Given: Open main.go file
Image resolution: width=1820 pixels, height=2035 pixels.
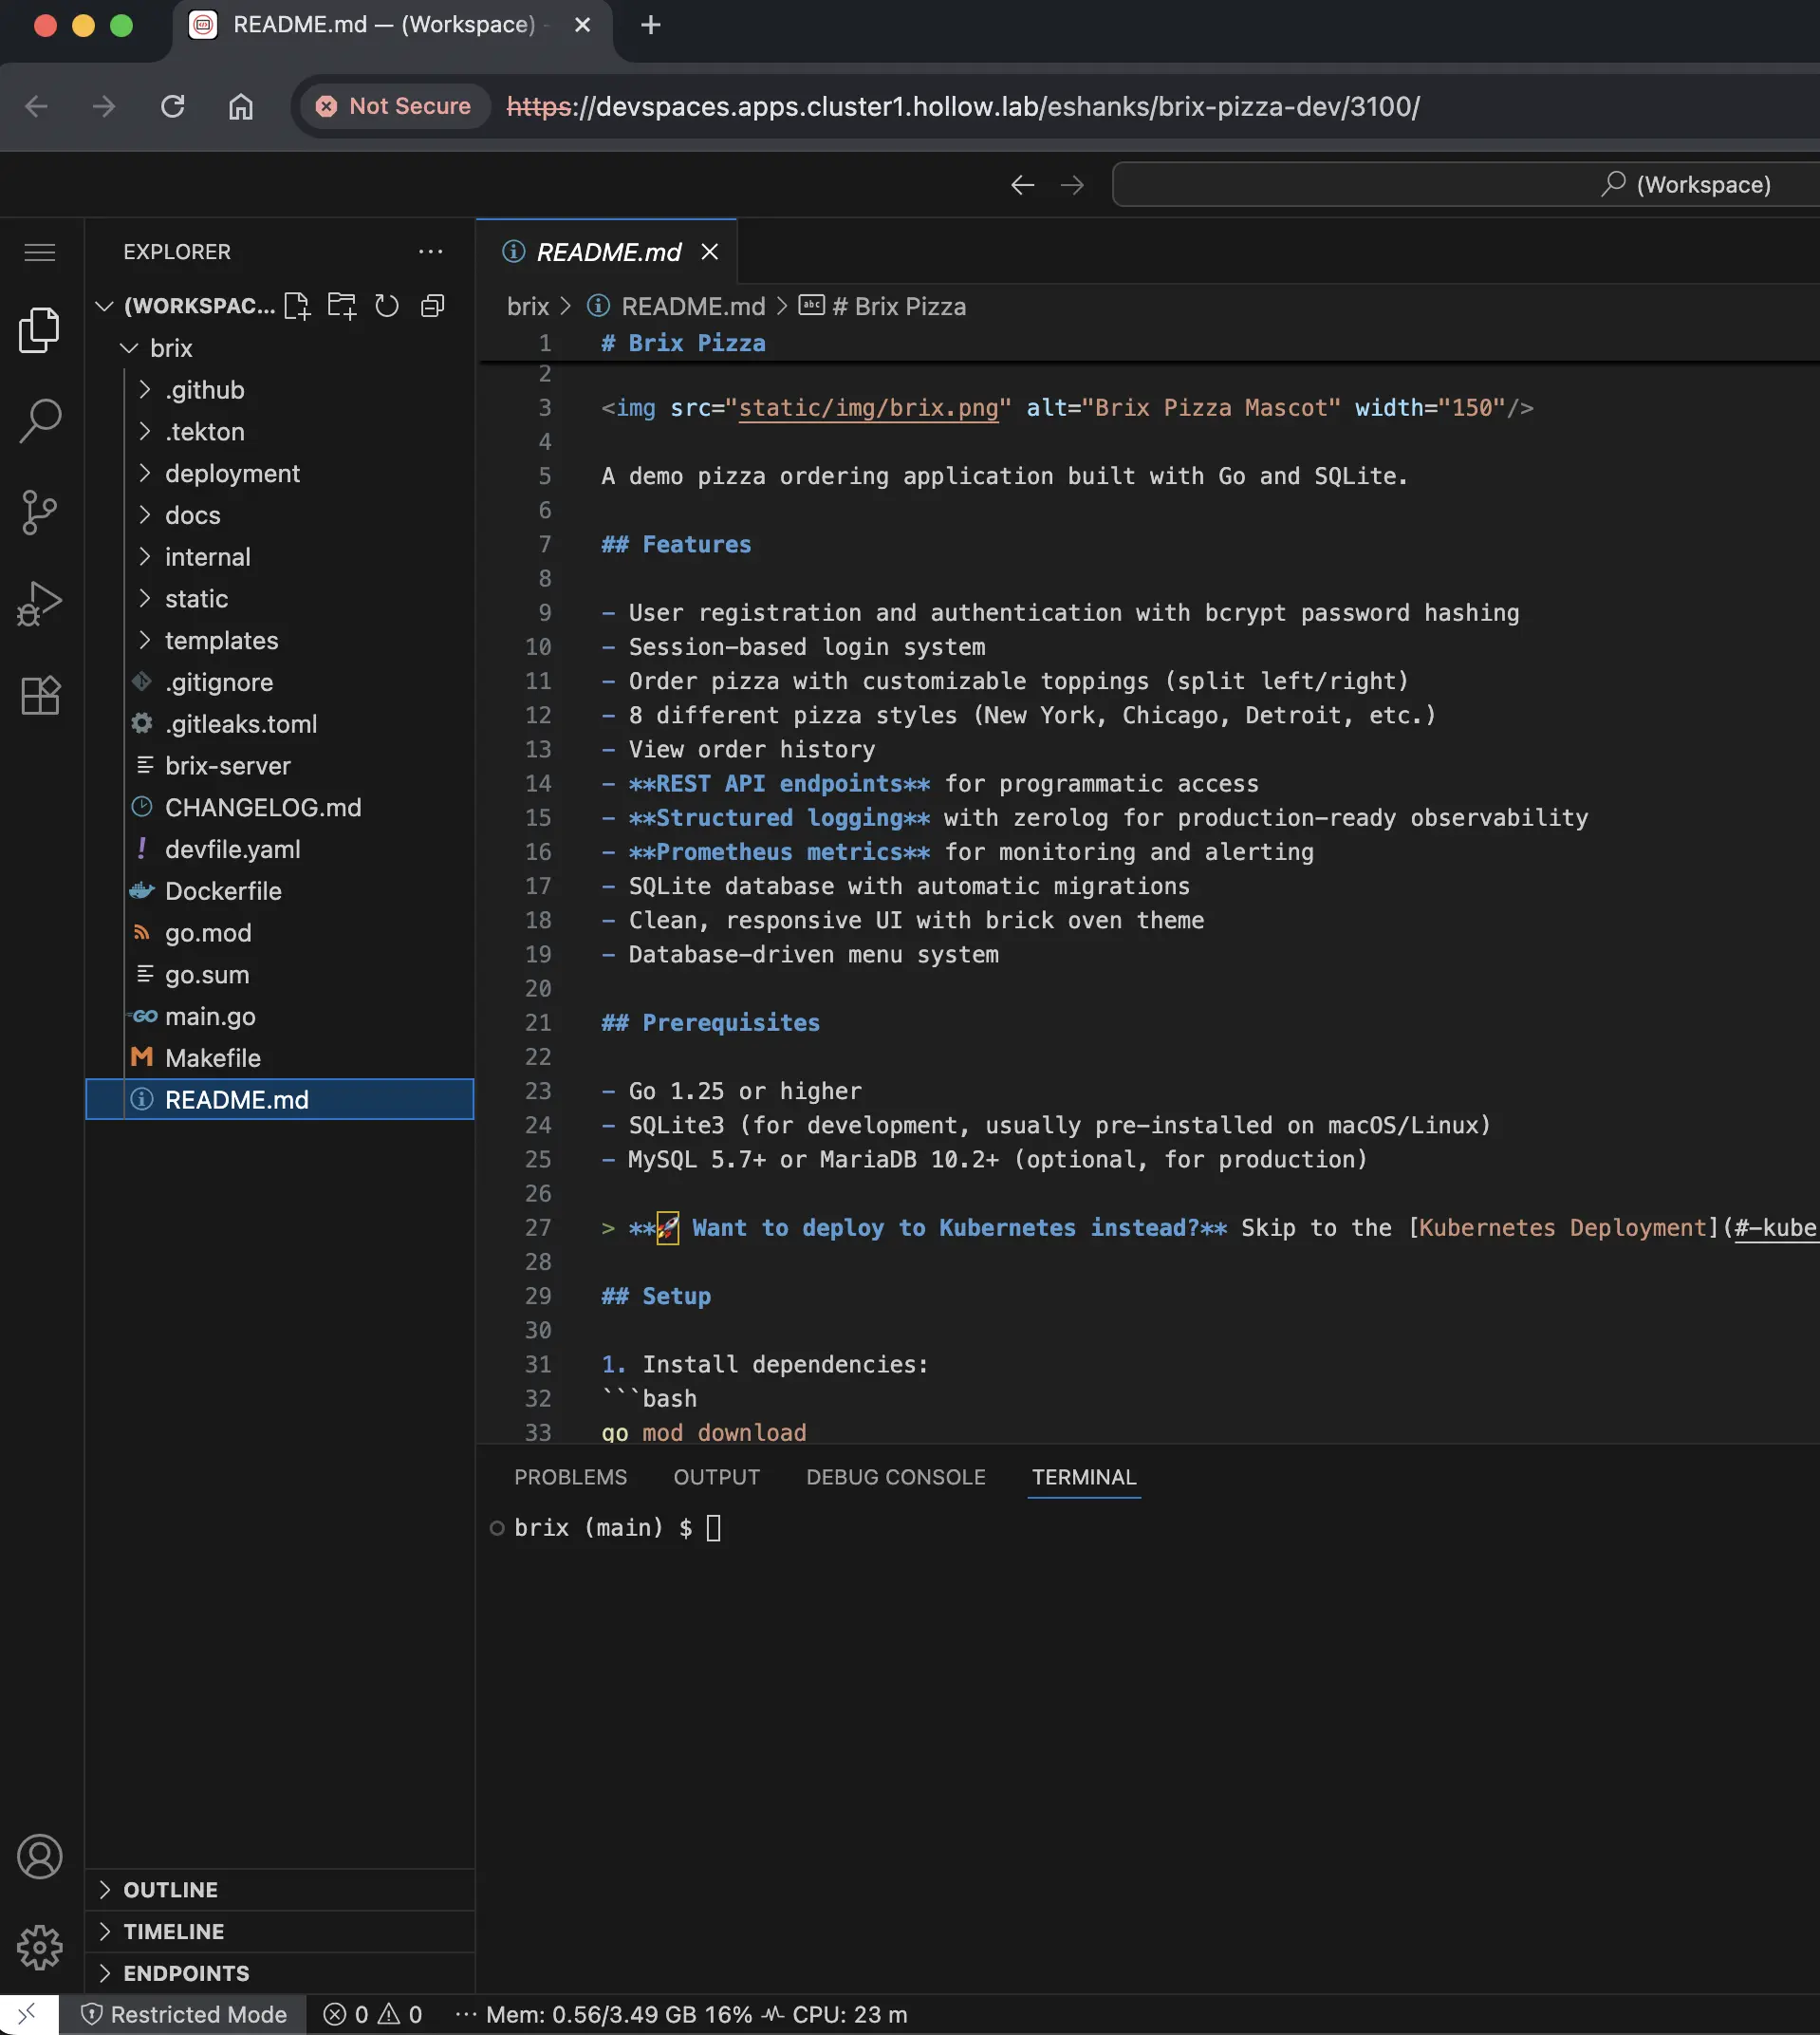Looking at the screenshot, I should [280, 1016].
